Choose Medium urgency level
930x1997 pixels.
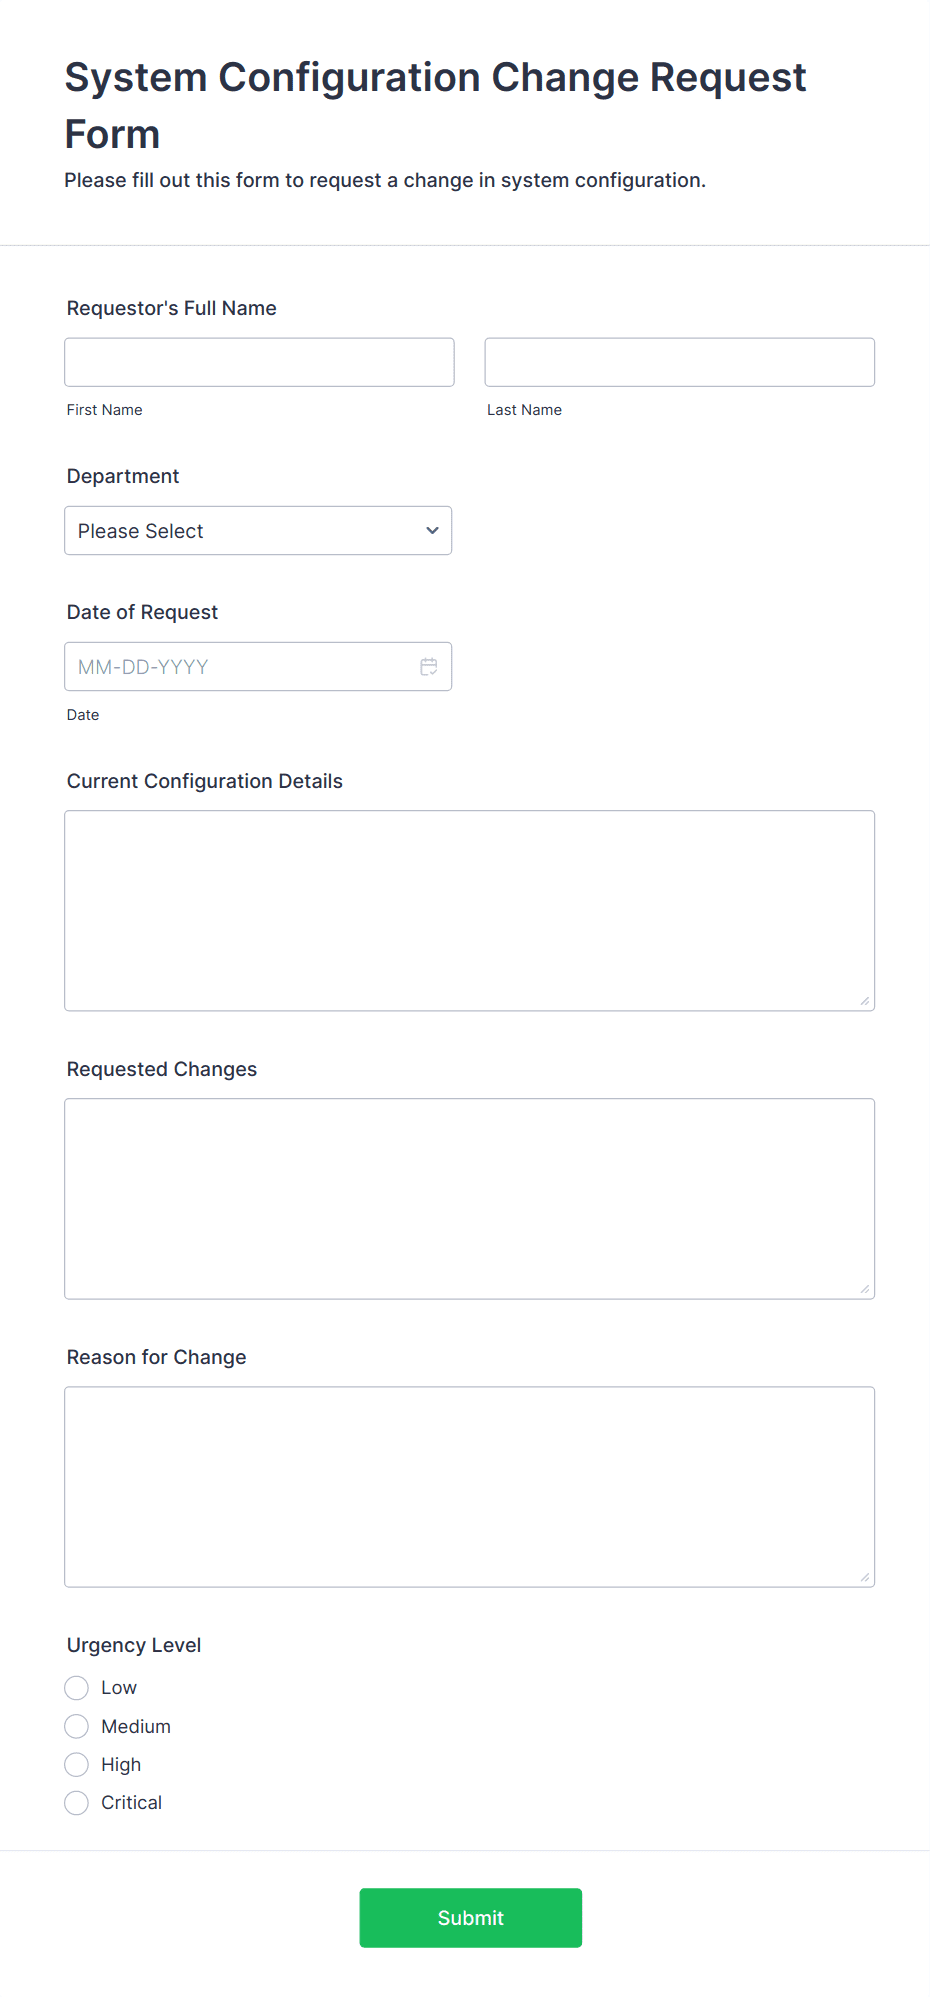pyautogui.click(x=77, y=1726)
